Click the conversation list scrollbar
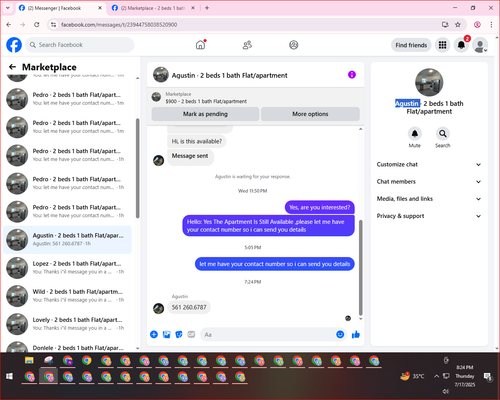This screenshot has height=400, width=500. point(138,168)
